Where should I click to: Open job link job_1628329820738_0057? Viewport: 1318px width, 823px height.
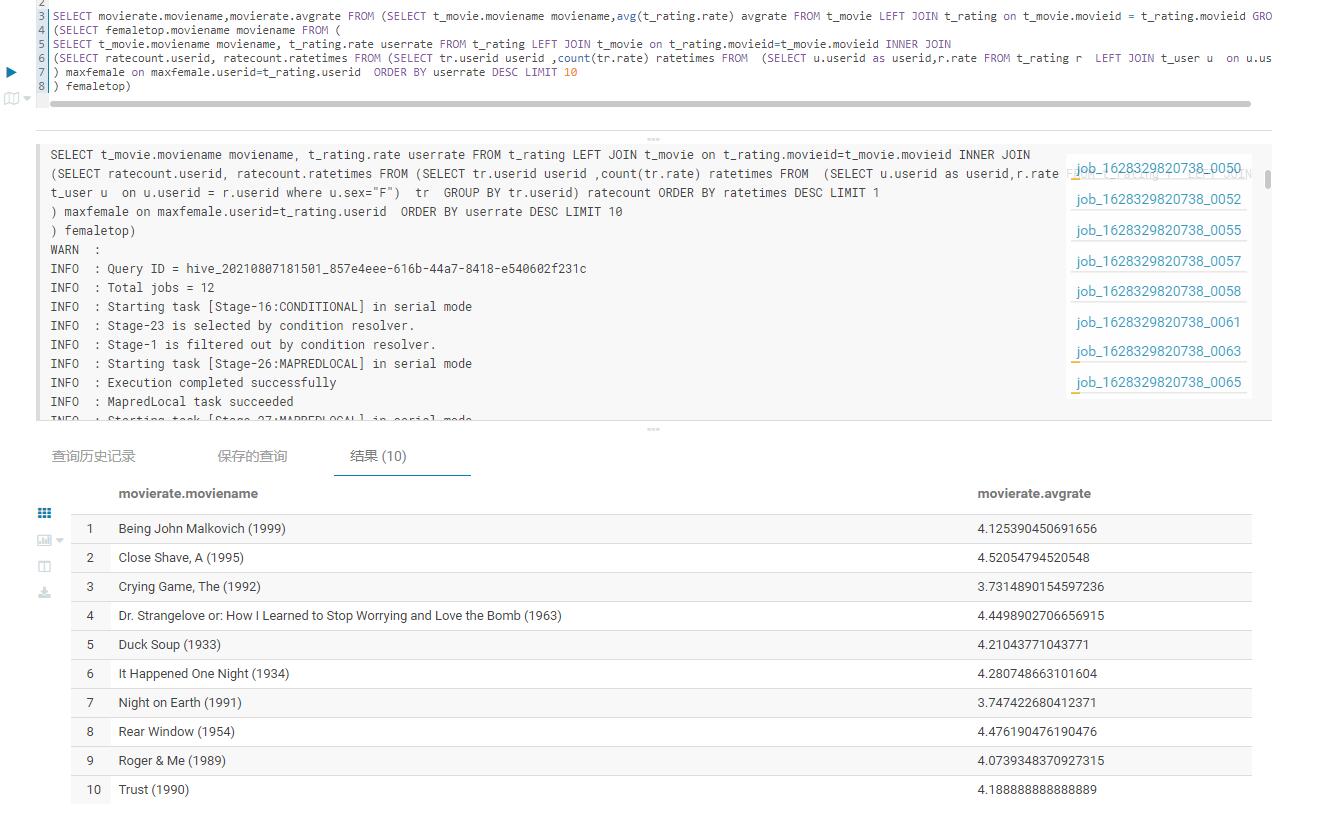click(x=1158, y=261)
